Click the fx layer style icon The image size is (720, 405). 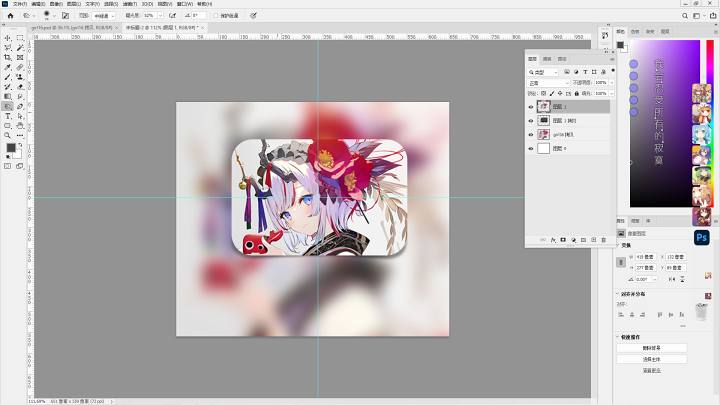(x=553, y=240)
